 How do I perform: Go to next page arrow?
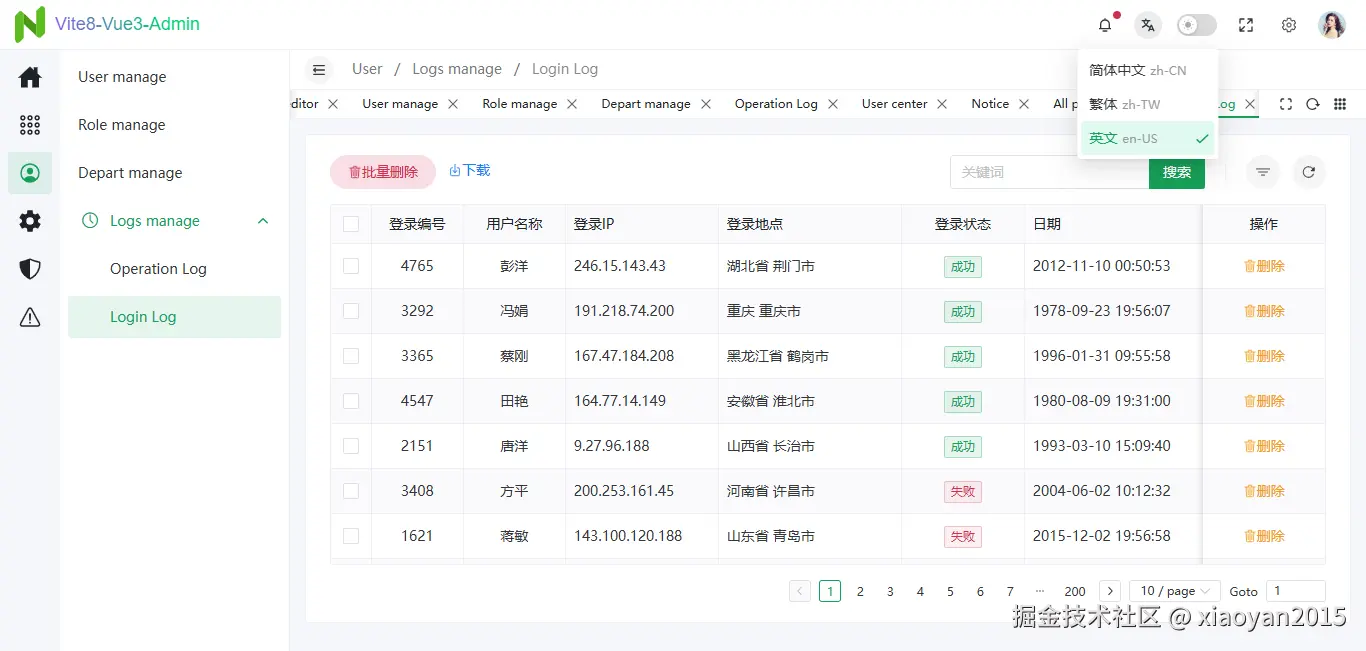pos(1109,591)
